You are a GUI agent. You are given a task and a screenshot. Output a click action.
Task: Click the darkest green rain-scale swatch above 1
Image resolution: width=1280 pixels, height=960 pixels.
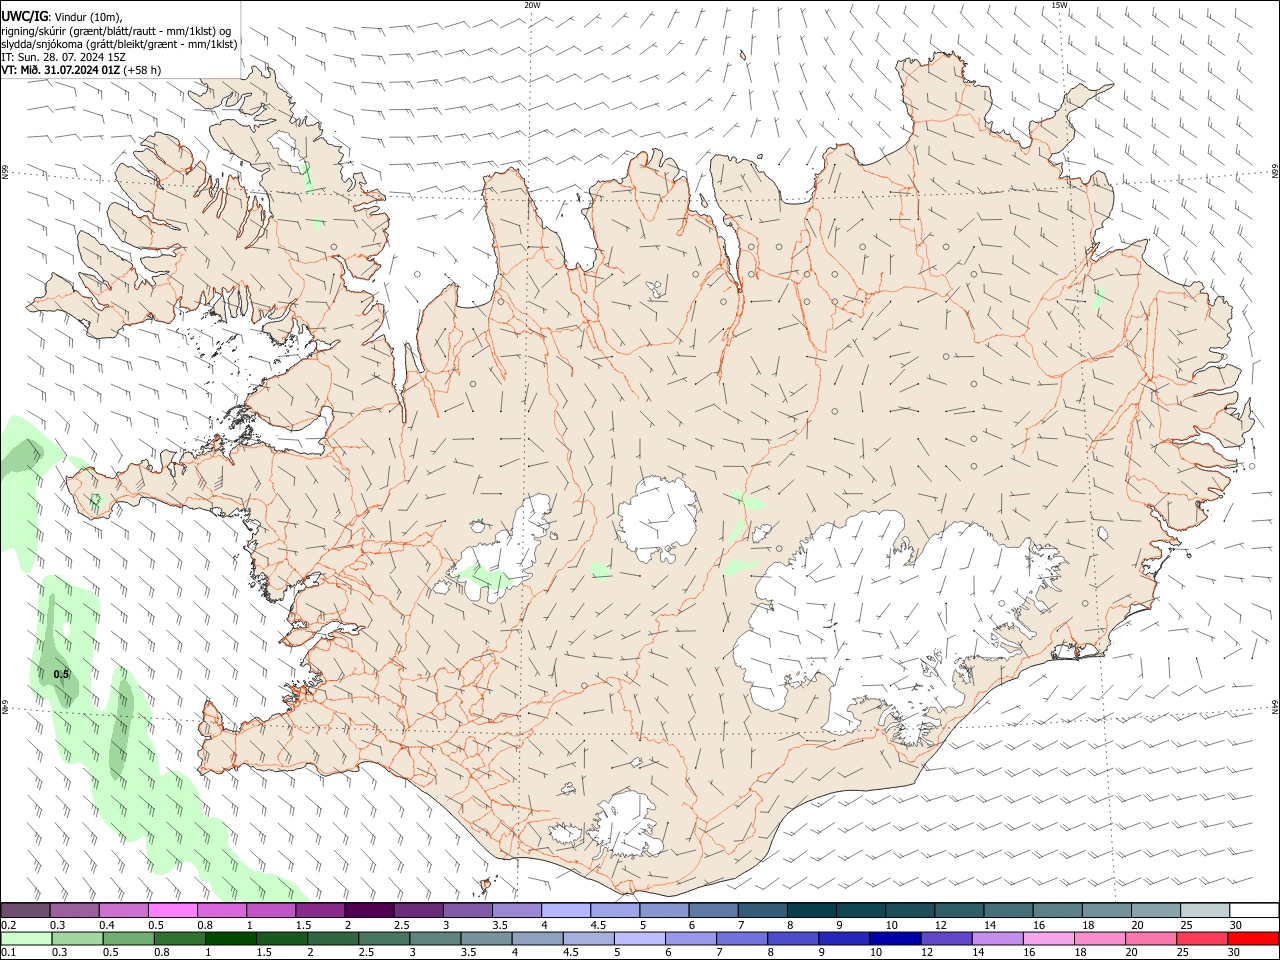click(231, 938)
